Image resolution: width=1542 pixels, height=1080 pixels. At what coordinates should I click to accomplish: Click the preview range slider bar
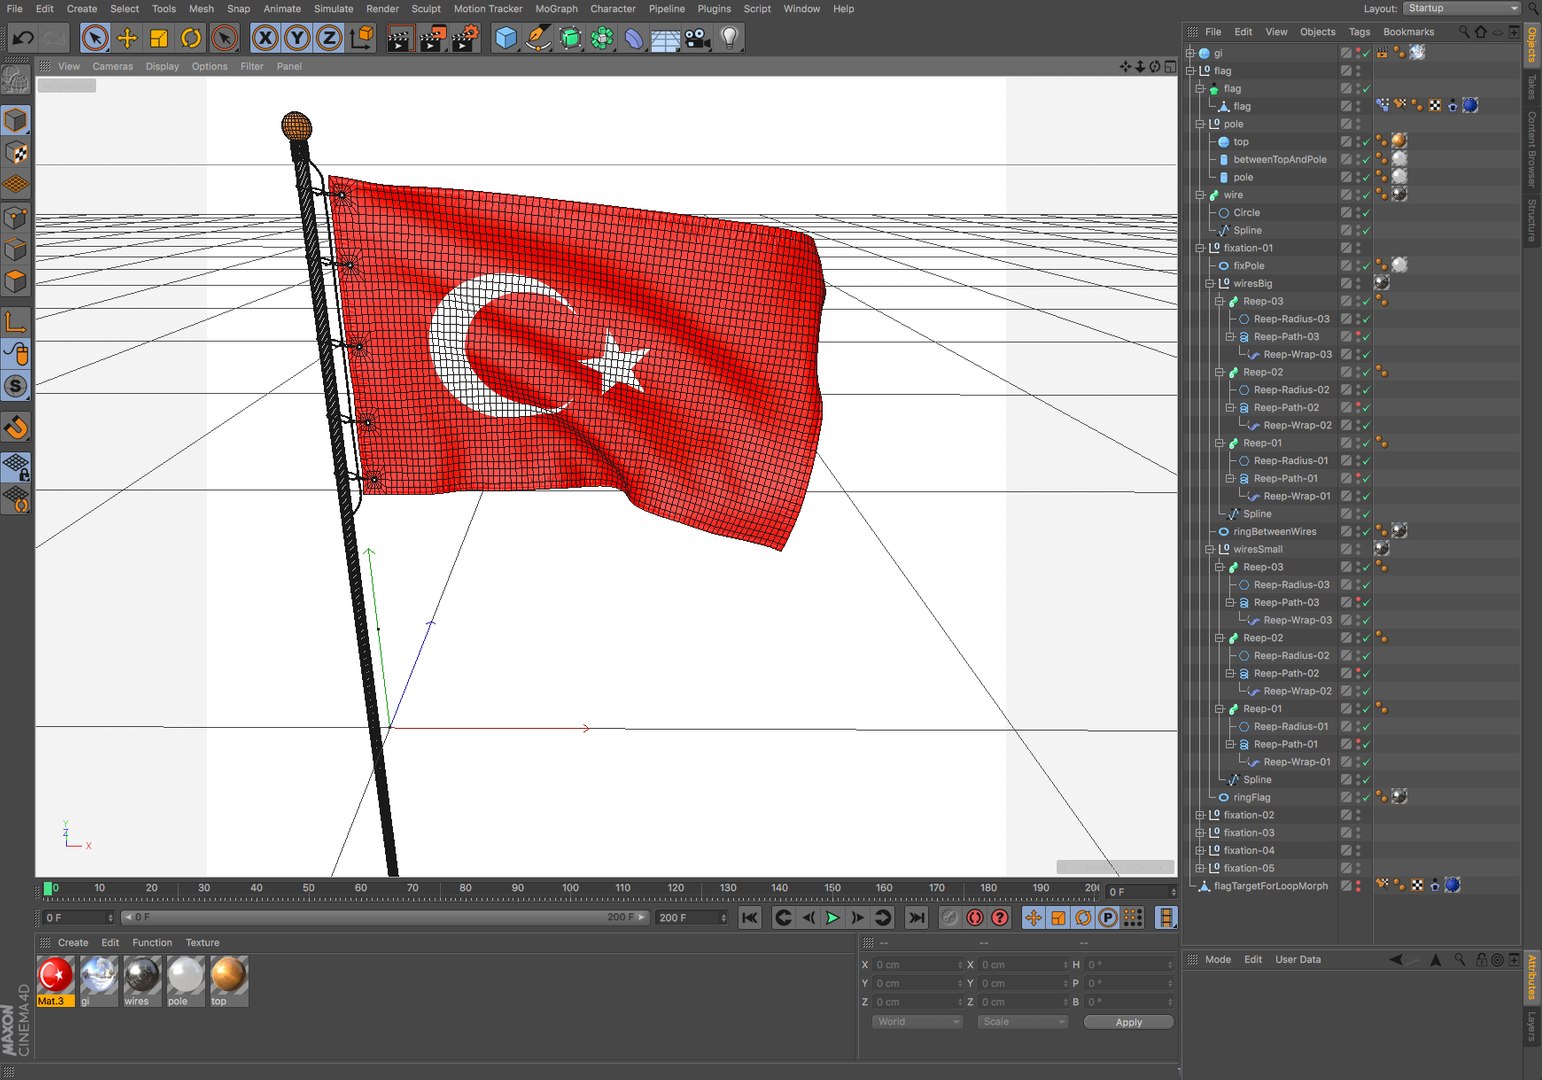[384, 917]
